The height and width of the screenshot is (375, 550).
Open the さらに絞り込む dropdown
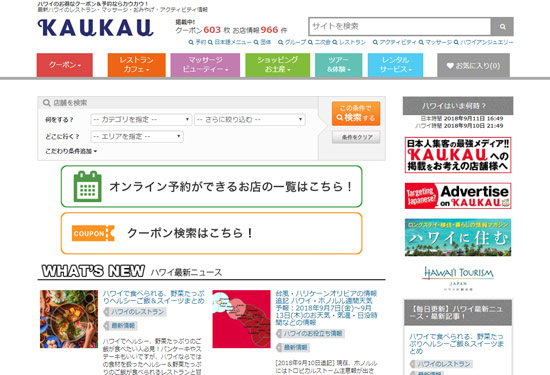pos(250,120)
